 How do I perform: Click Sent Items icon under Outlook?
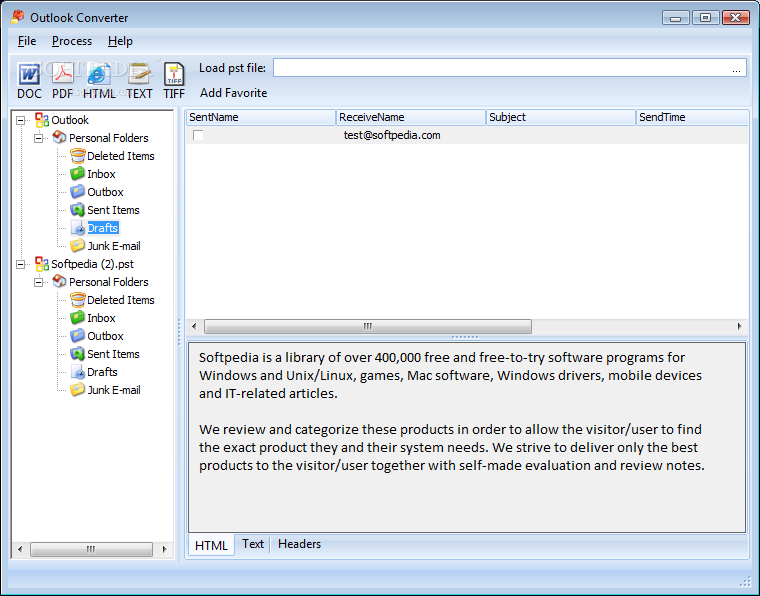pyautogui.click(x=78, y=210)
